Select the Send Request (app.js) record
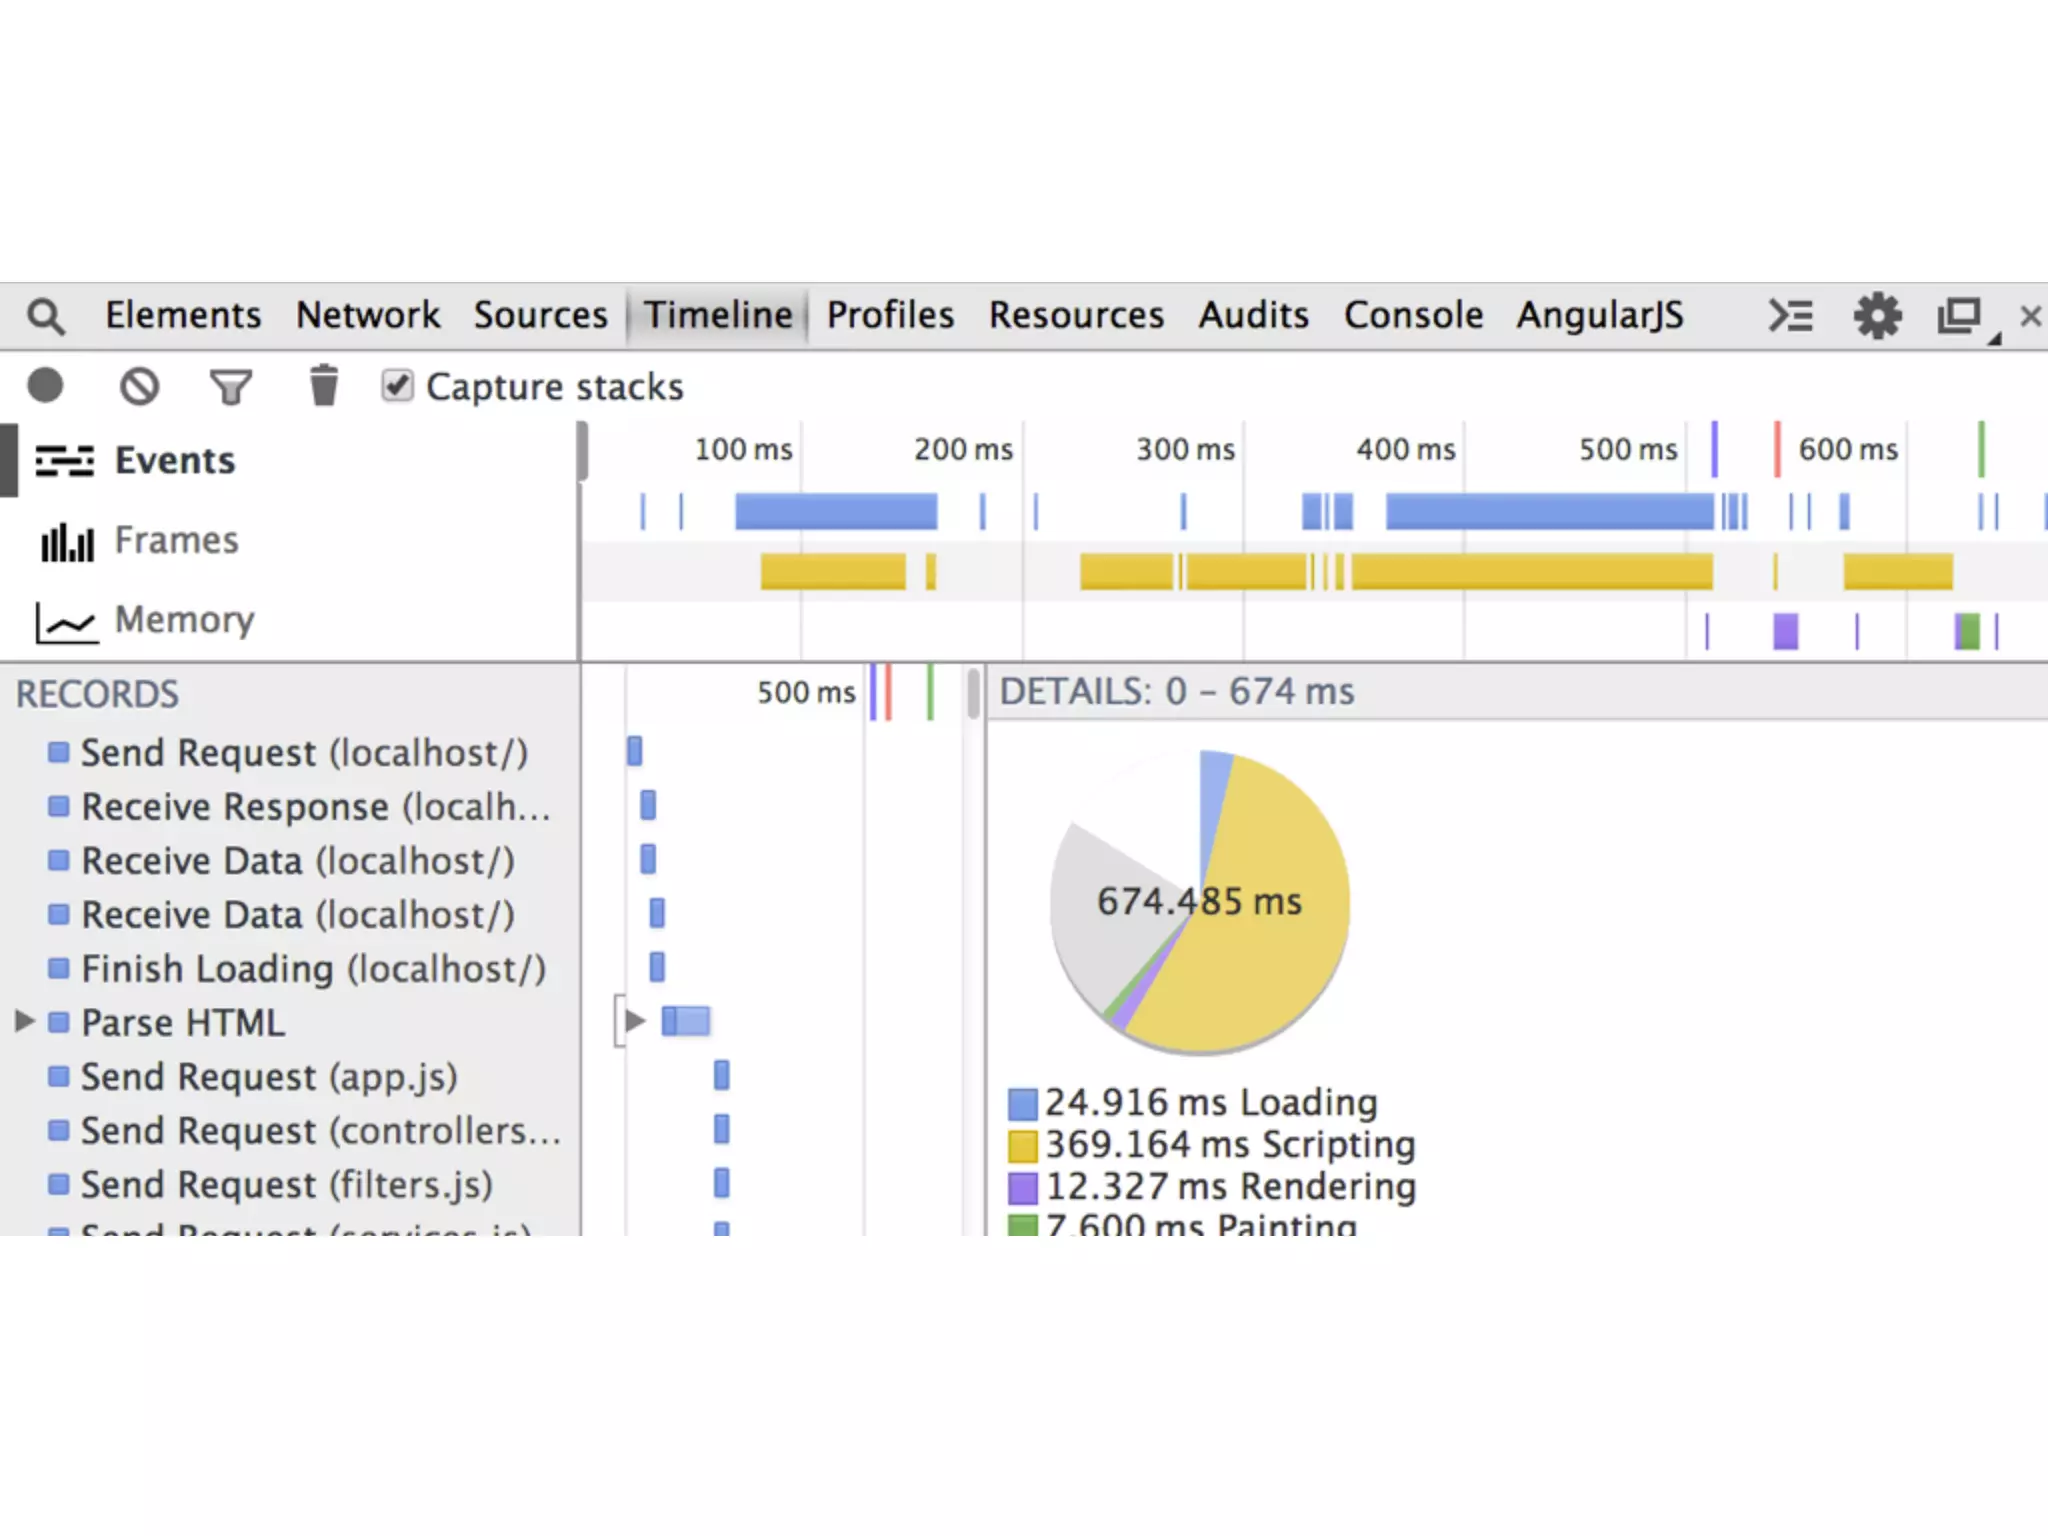The height and width of the screenshot is (1536, 2048). point(268,1077)
